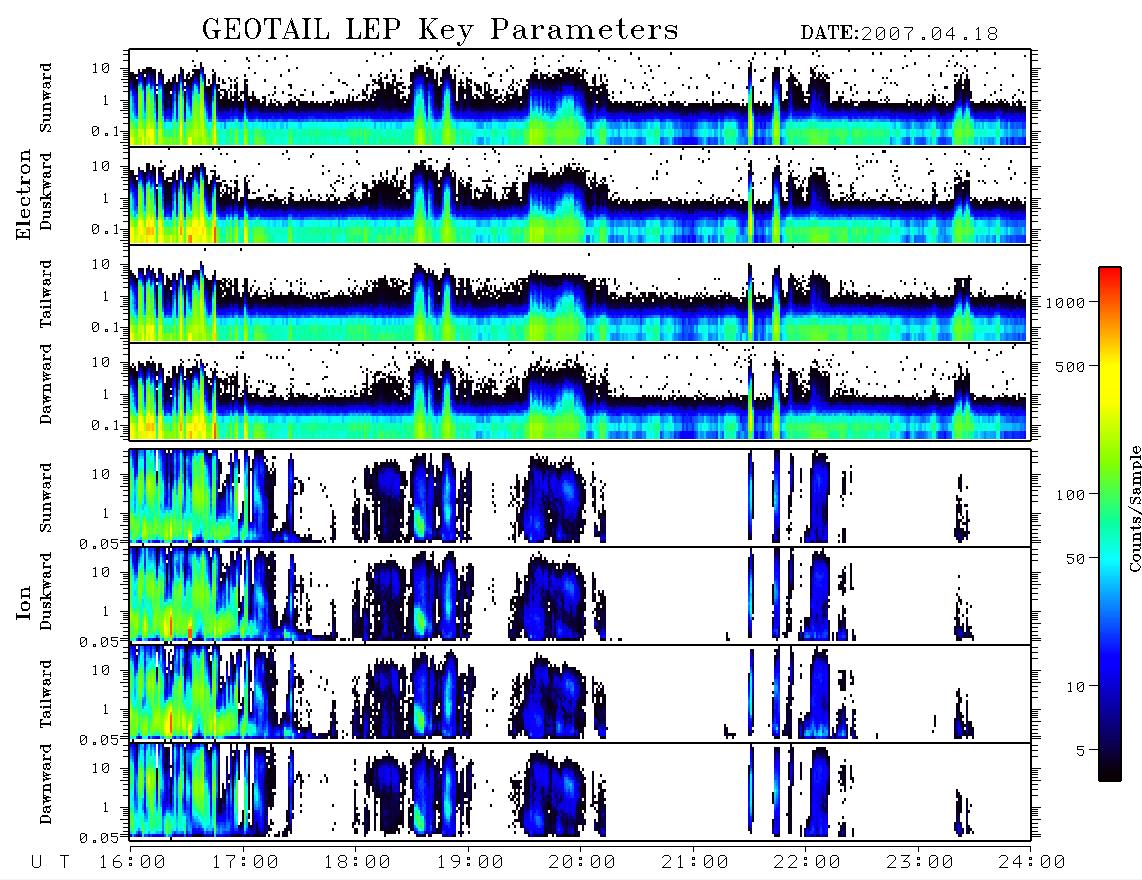Select the Ion 'Dawnward' panel label
The width and height of the screenshot is (1142, 880).
46,784
